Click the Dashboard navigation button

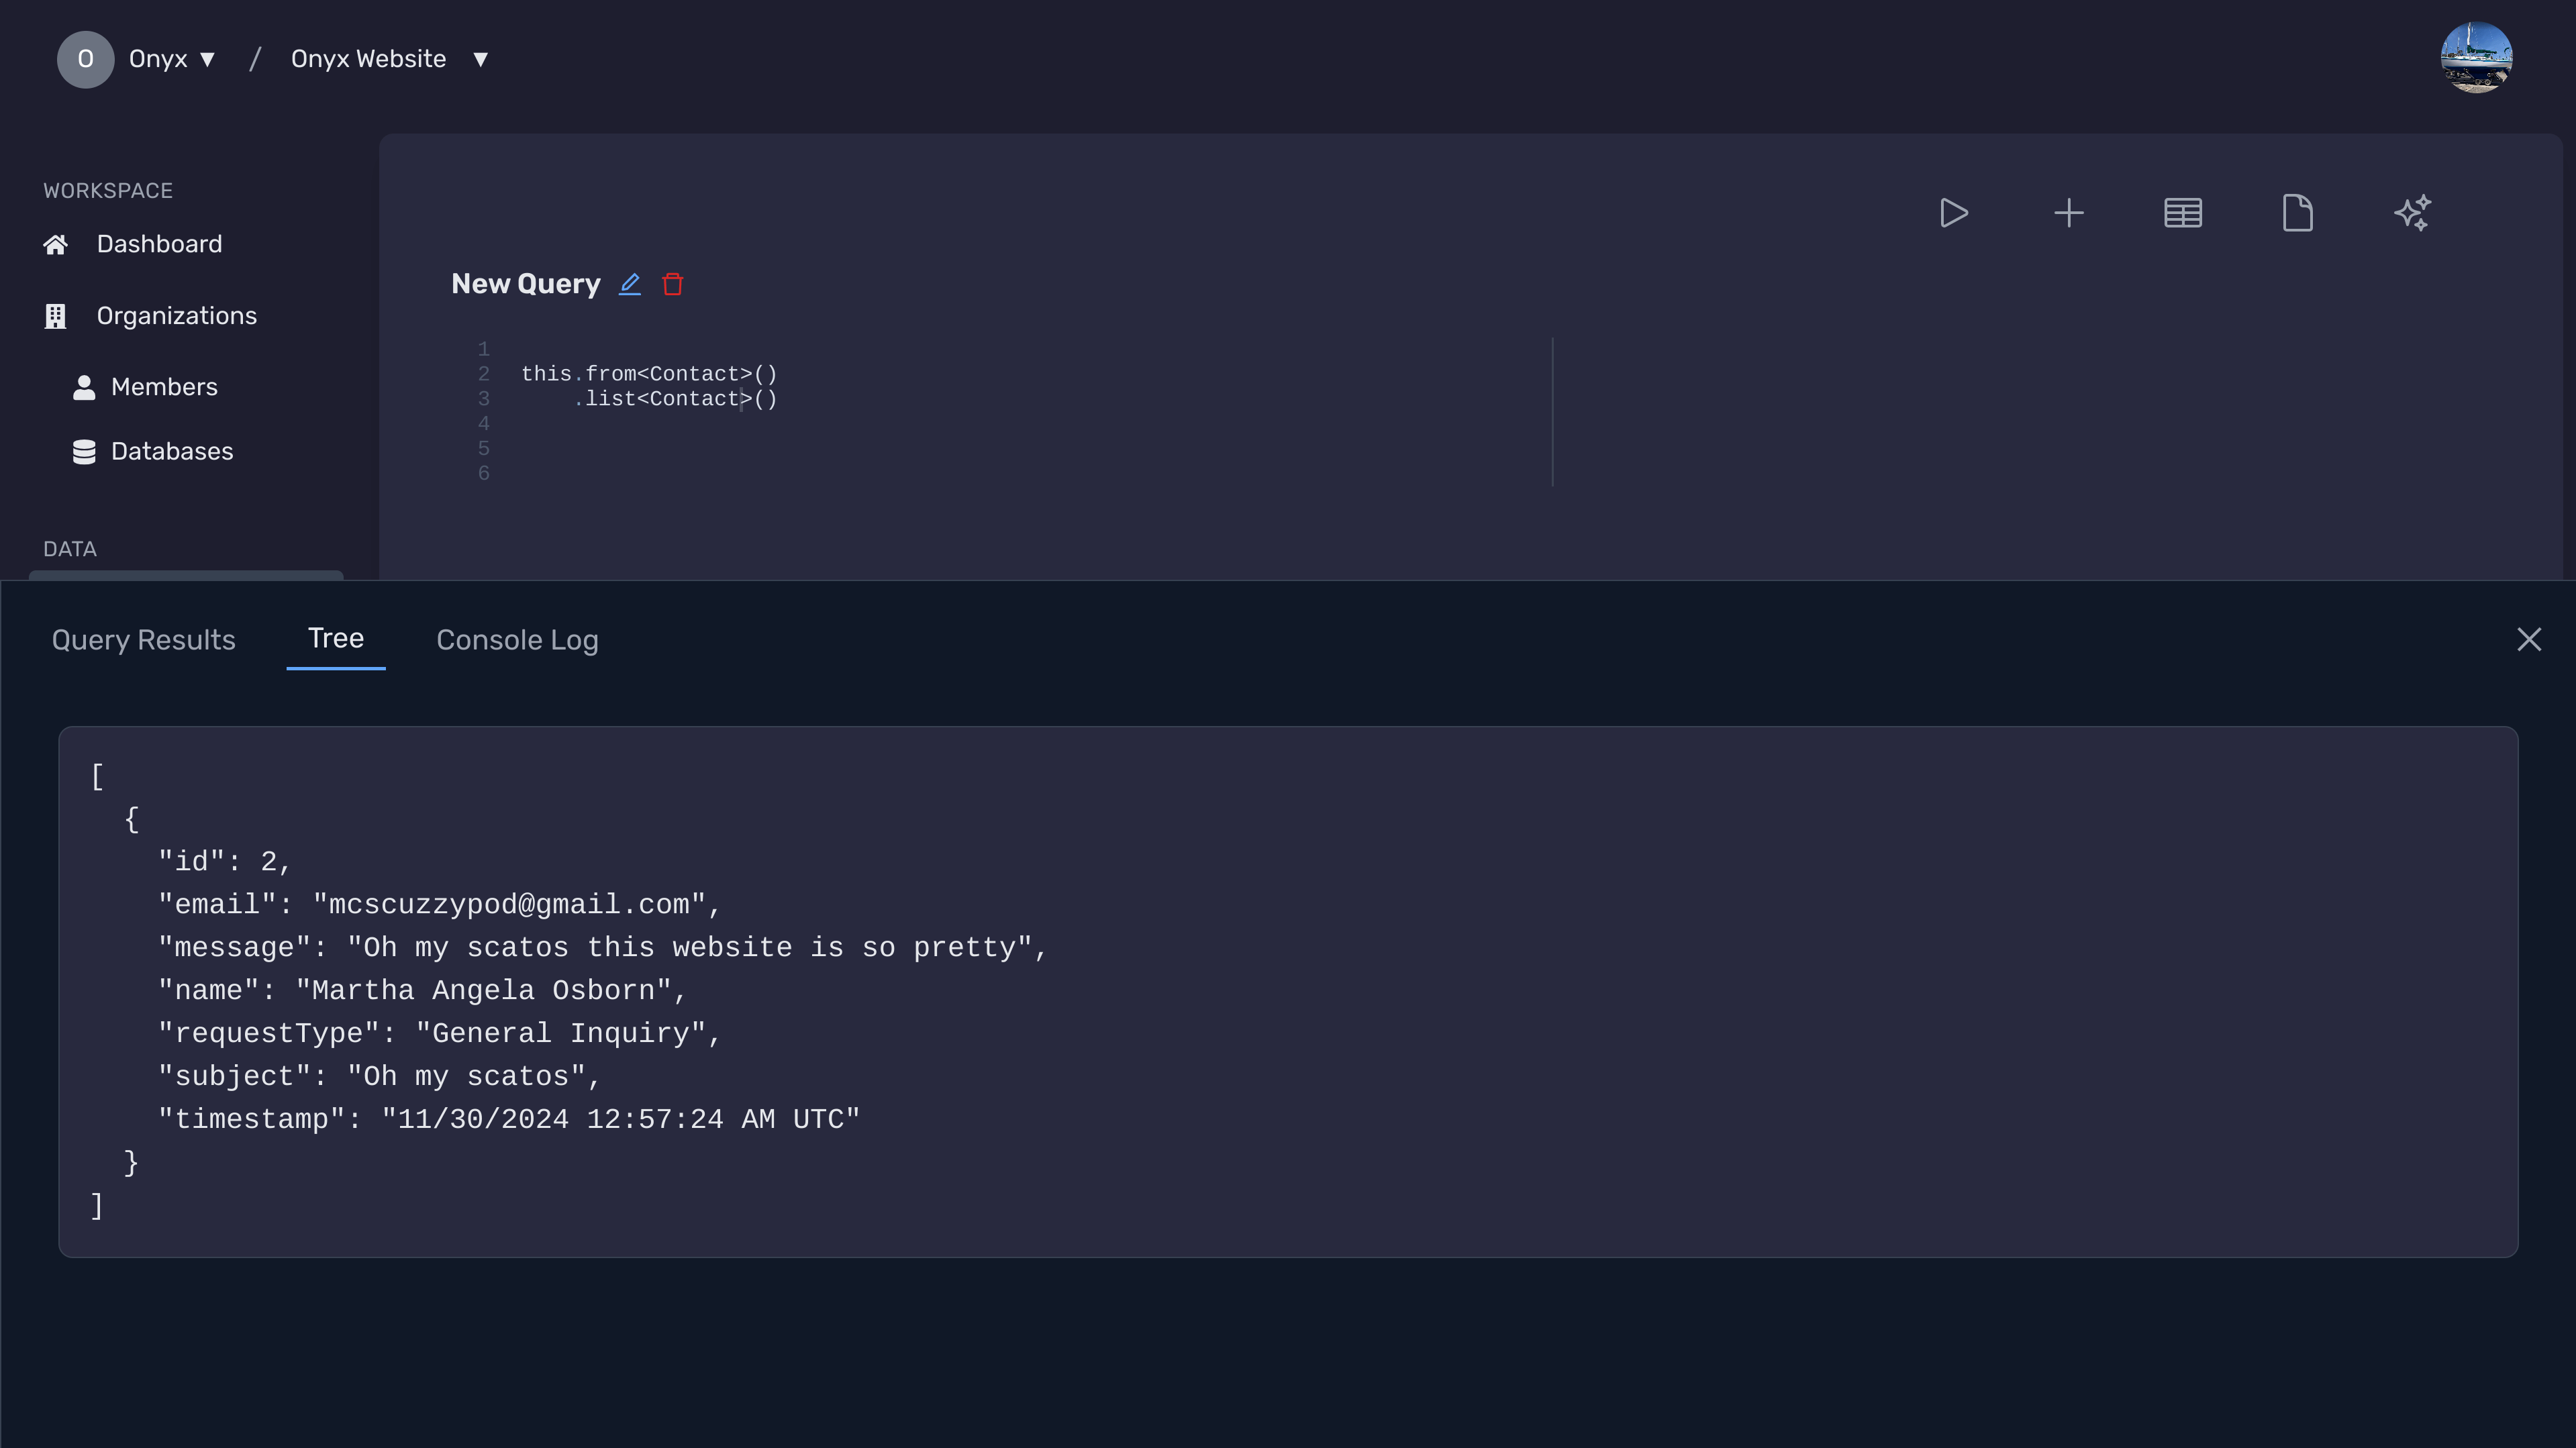click(159, 244)
